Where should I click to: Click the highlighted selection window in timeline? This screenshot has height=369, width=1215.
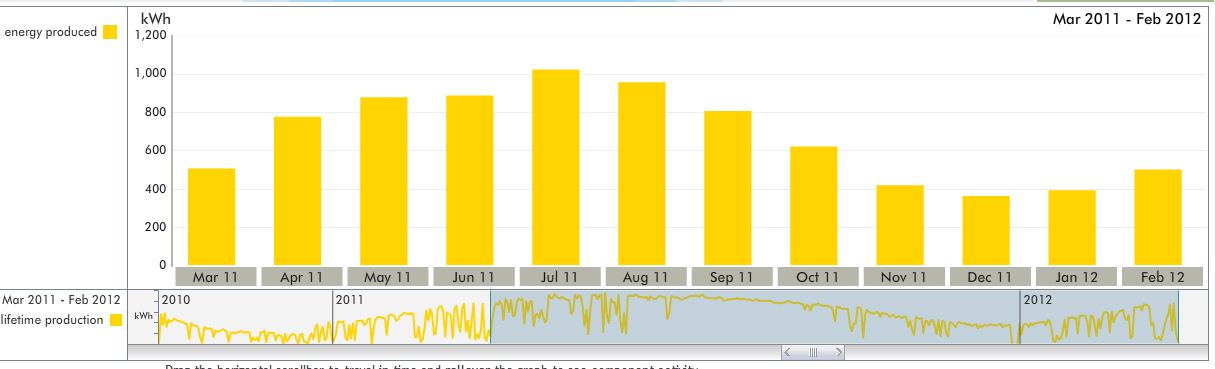(835, 318)
